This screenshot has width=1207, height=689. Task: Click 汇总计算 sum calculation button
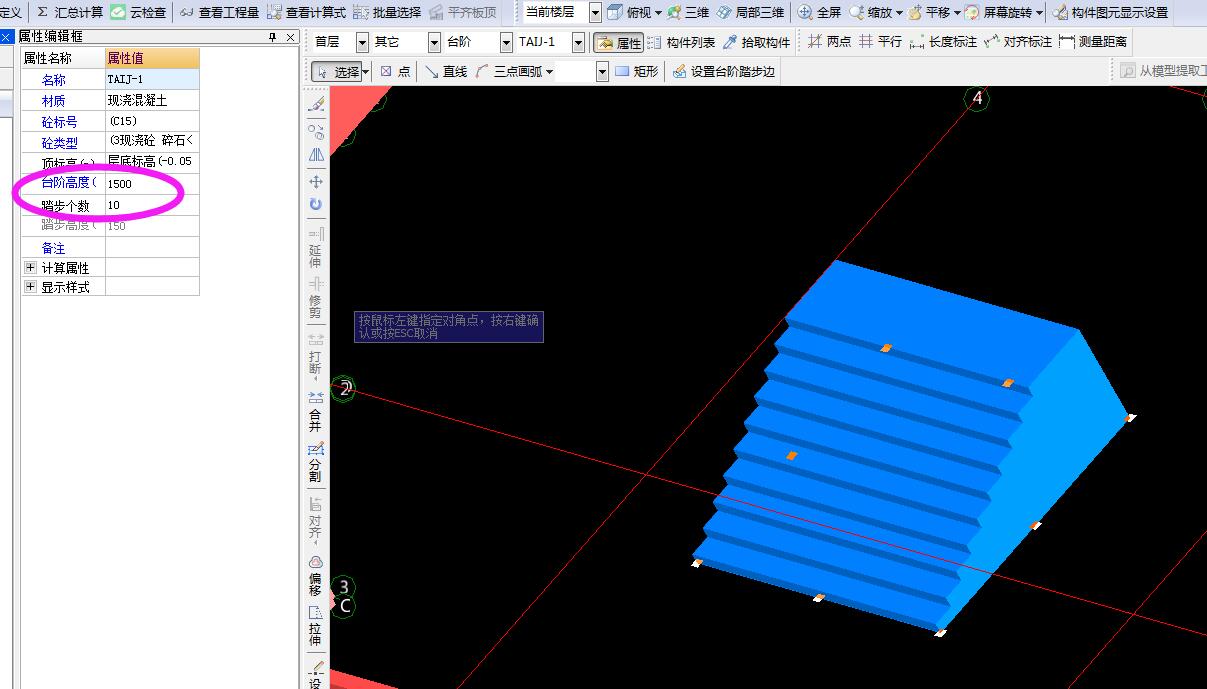pyautogui.click(x=70, y=12)
